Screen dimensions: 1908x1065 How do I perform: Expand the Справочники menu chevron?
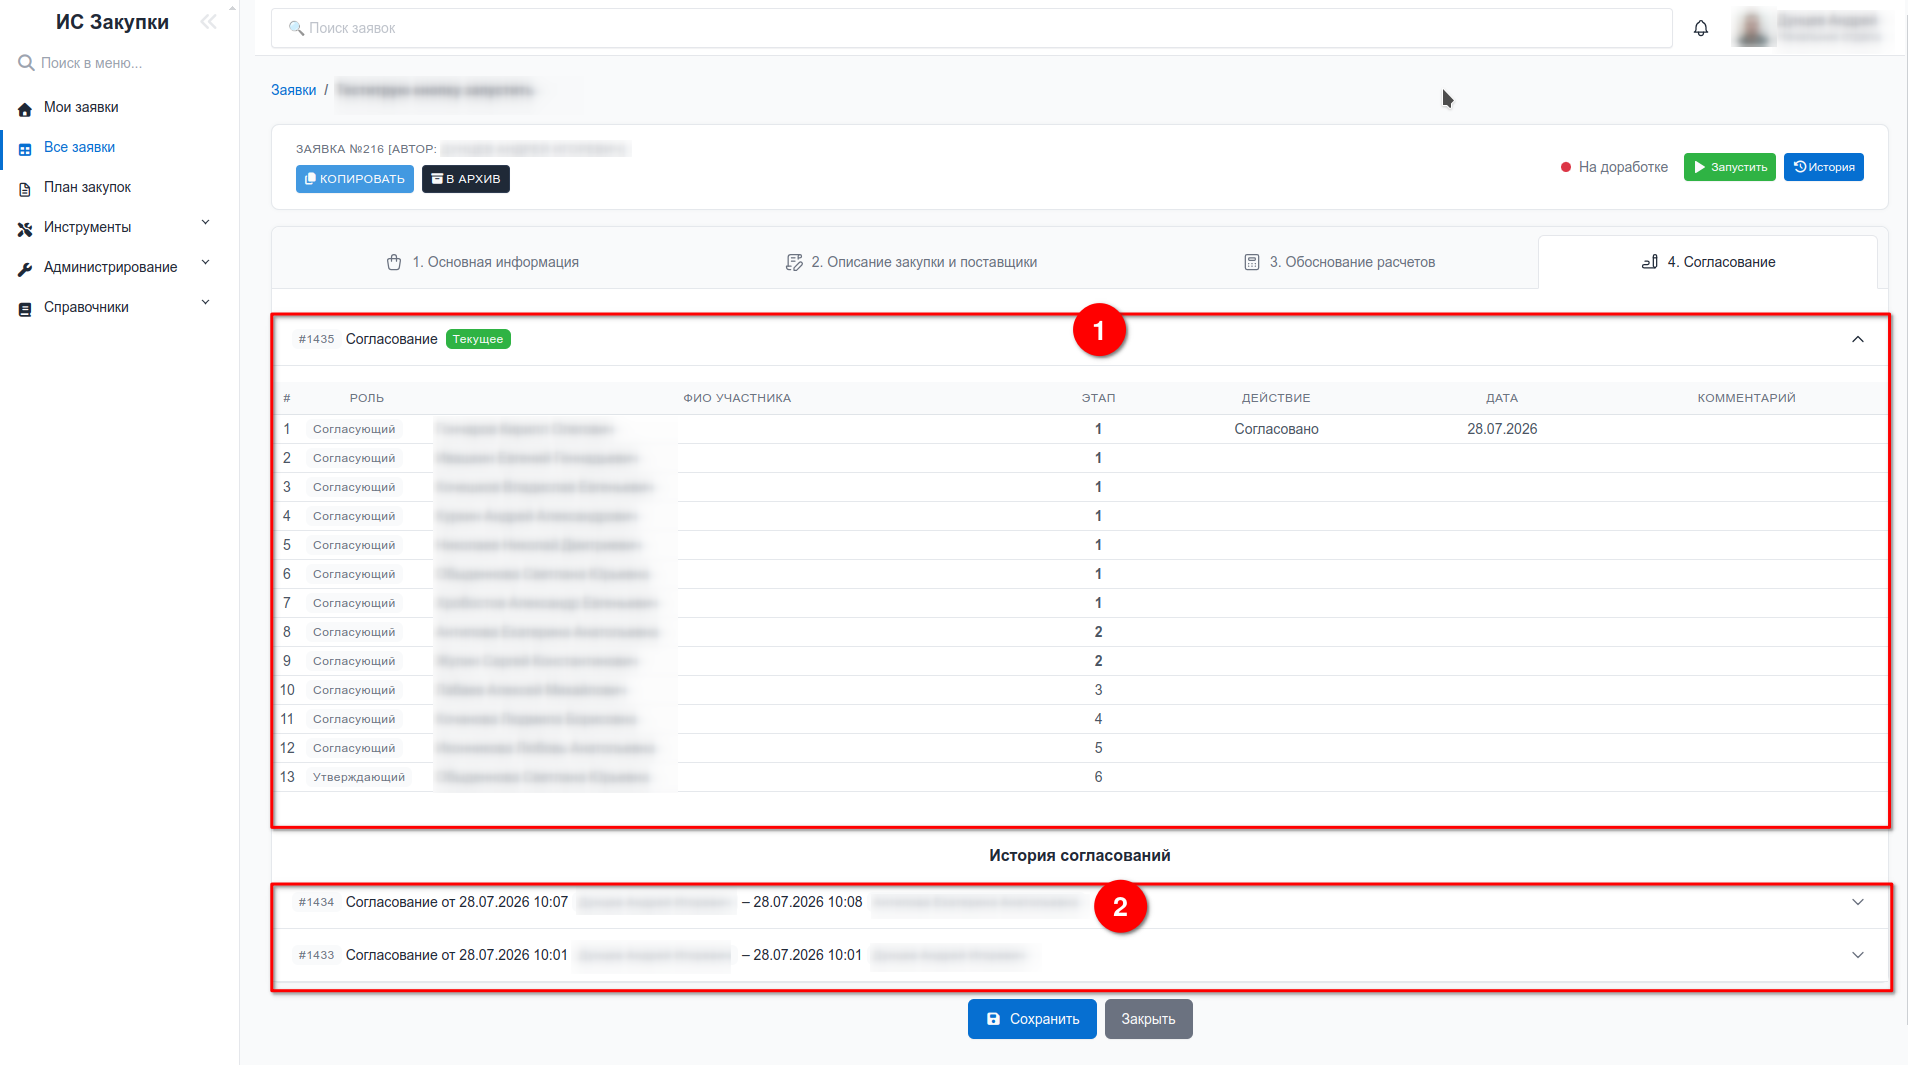pyautogui.click(x=206, y=303)
